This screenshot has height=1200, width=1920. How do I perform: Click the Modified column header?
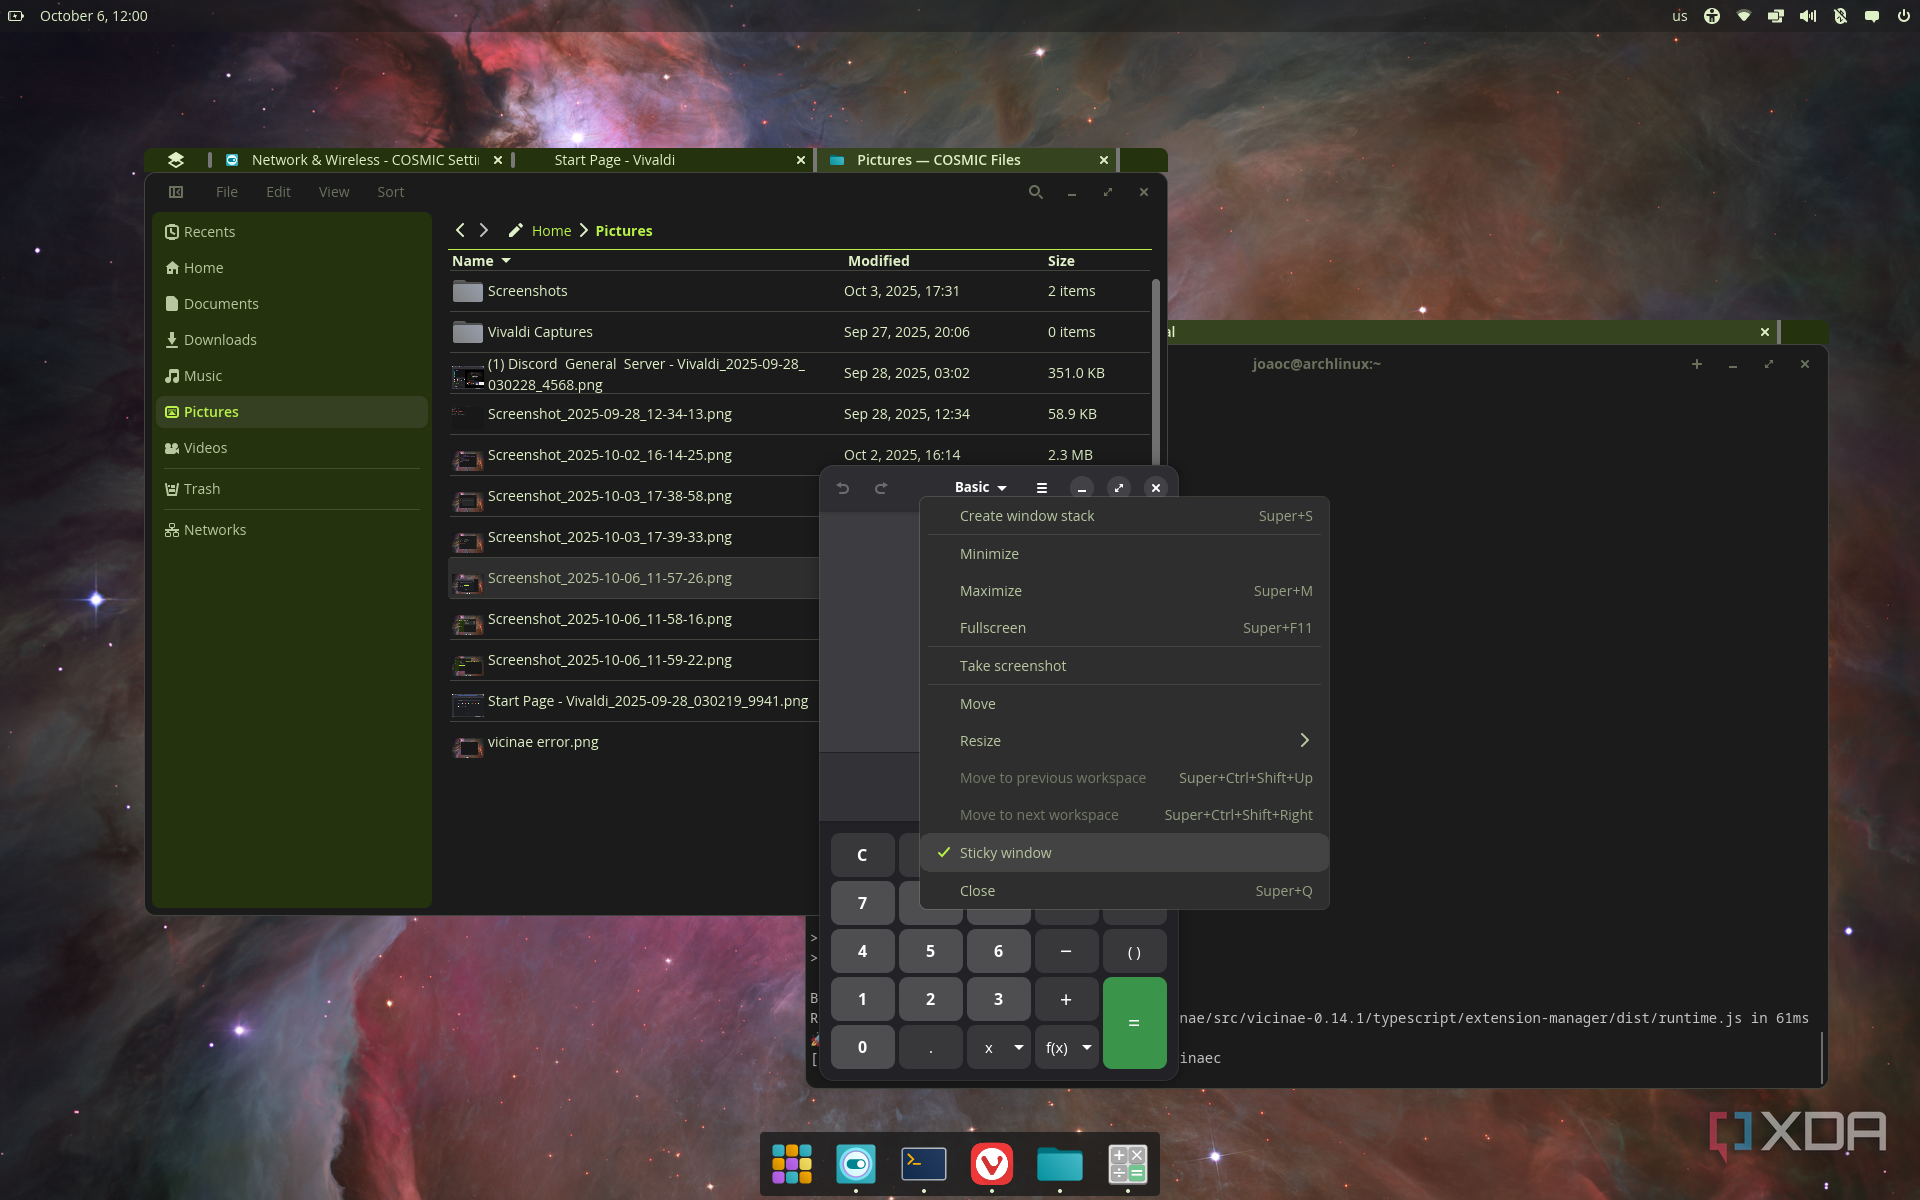pyautogui.click(x=878, y=261)
